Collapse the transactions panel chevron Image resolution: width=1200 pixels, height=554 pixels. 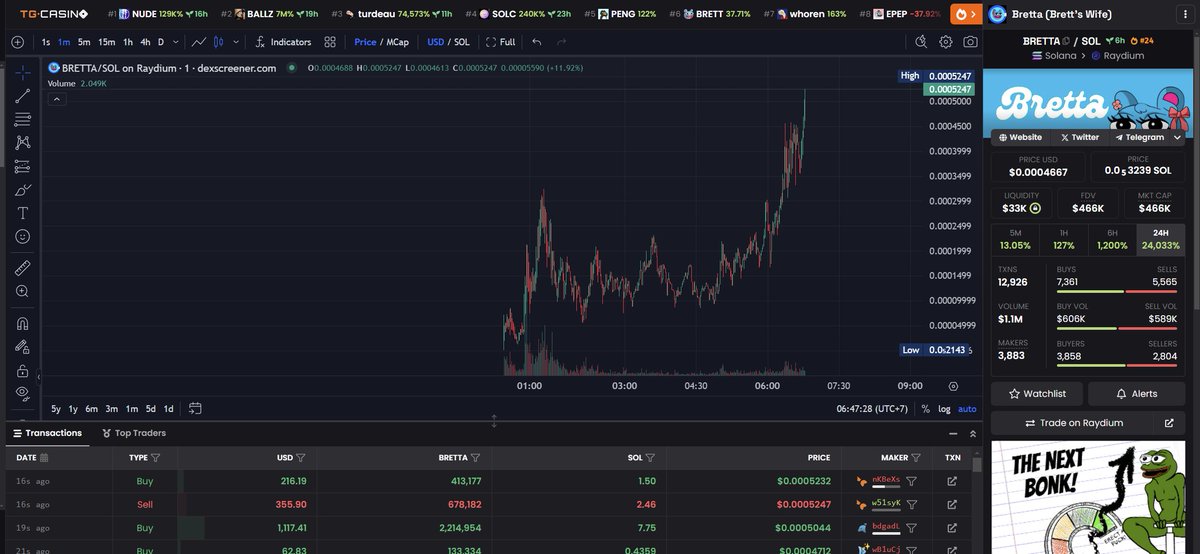[973, 433]
